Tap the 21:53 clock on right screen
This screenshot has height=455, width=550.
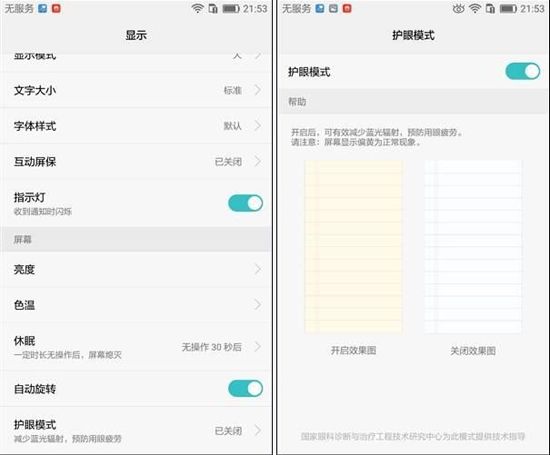[532, 8]
